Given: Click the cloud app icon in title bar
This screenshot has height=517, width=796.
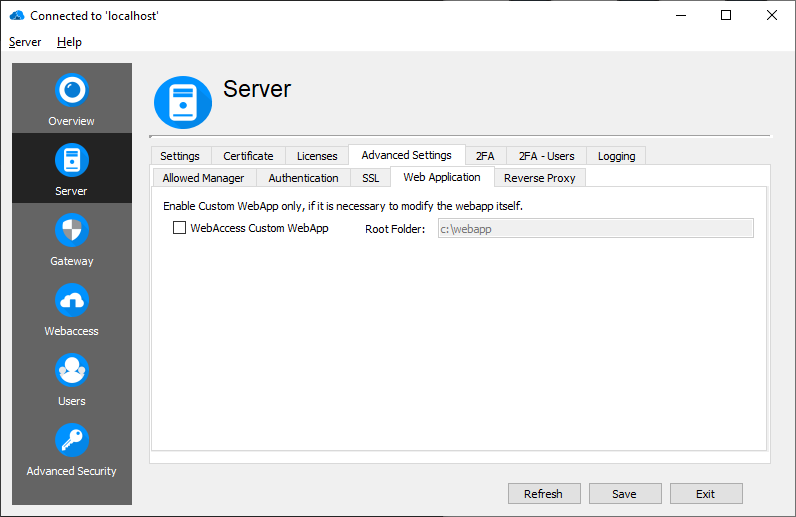Looking at the screenshot, I should 17,15.
